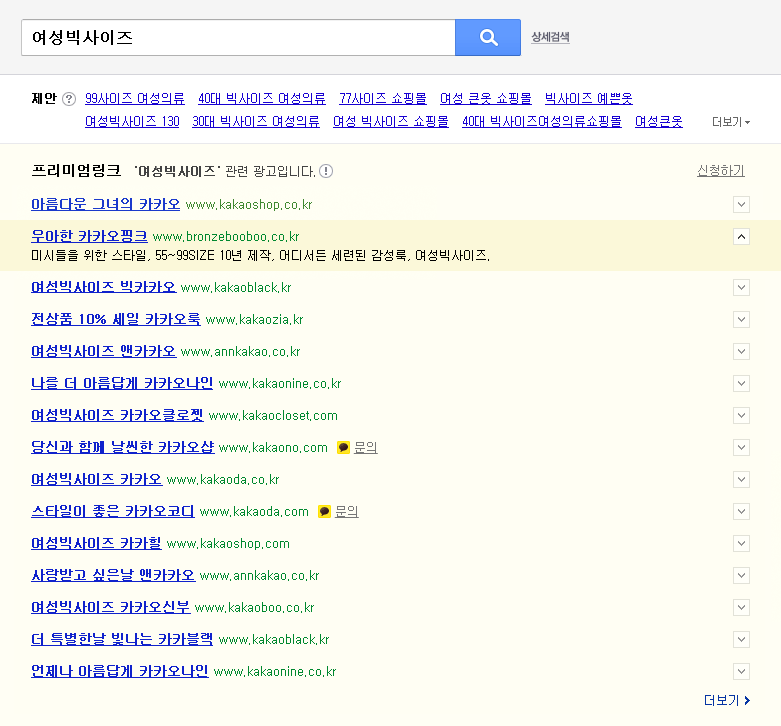Expand the 여성빅사이즈 카카오 kakaoda.co.kr row
This screenshot has width=781, height=726.
point(741,480)
